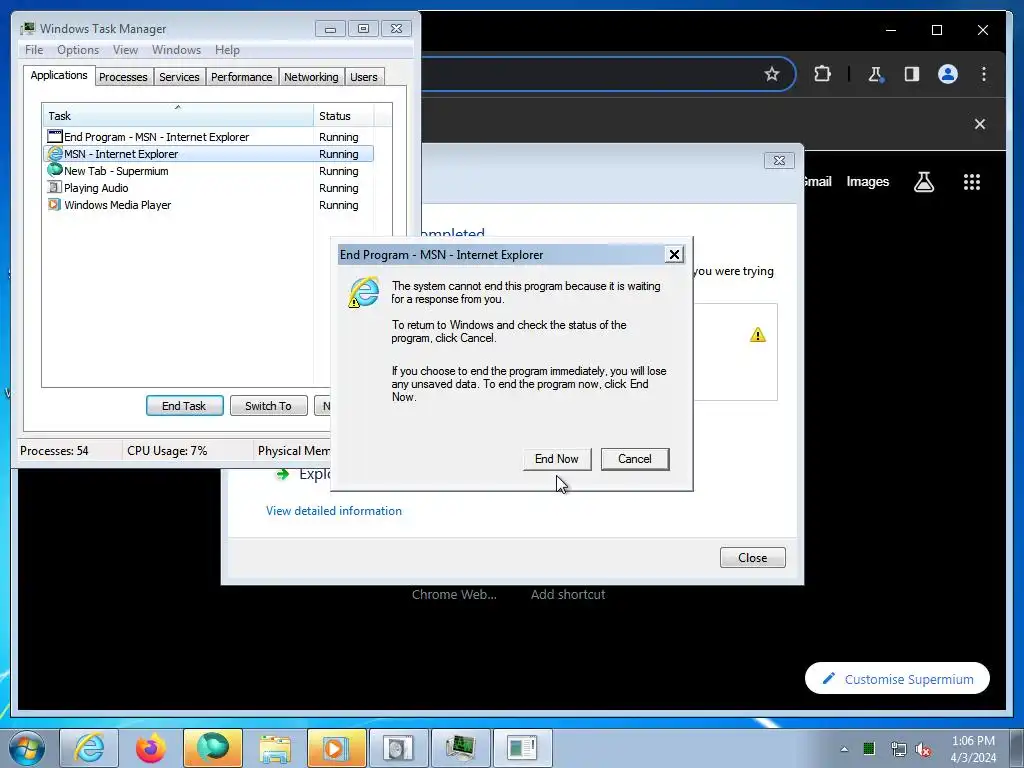Toggle the browser side panel icon
Viewport: 1024px width, 768px height.
tap(912, 74)
